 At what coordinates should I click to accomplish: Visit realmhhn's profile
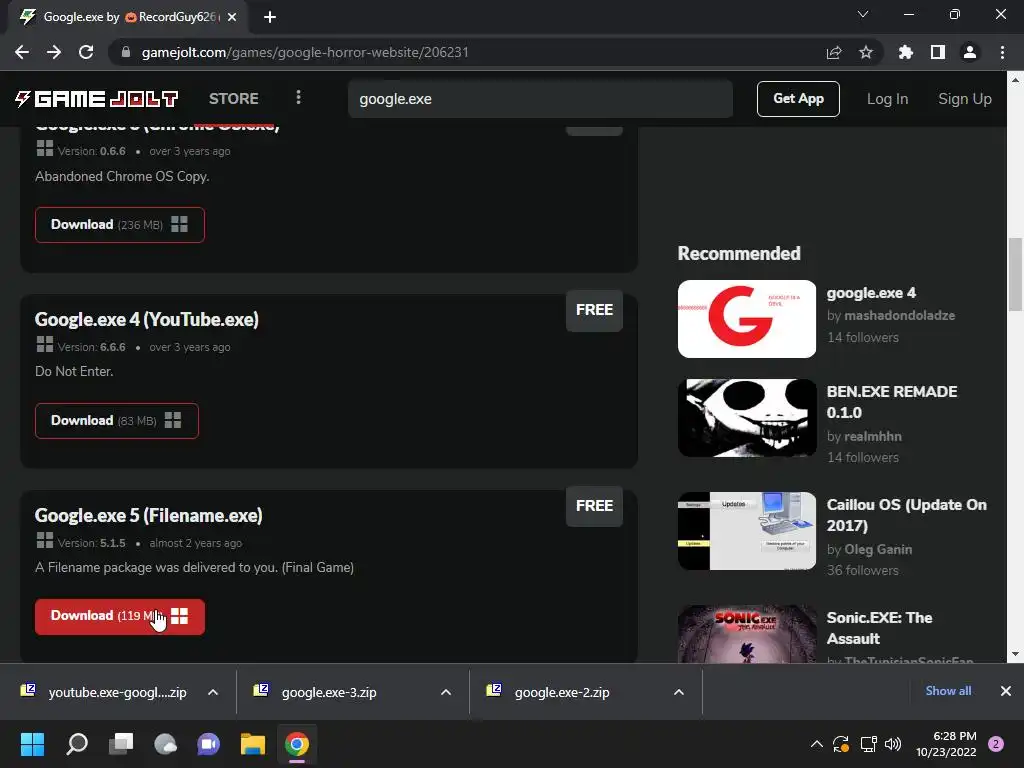tap(872, 436)
